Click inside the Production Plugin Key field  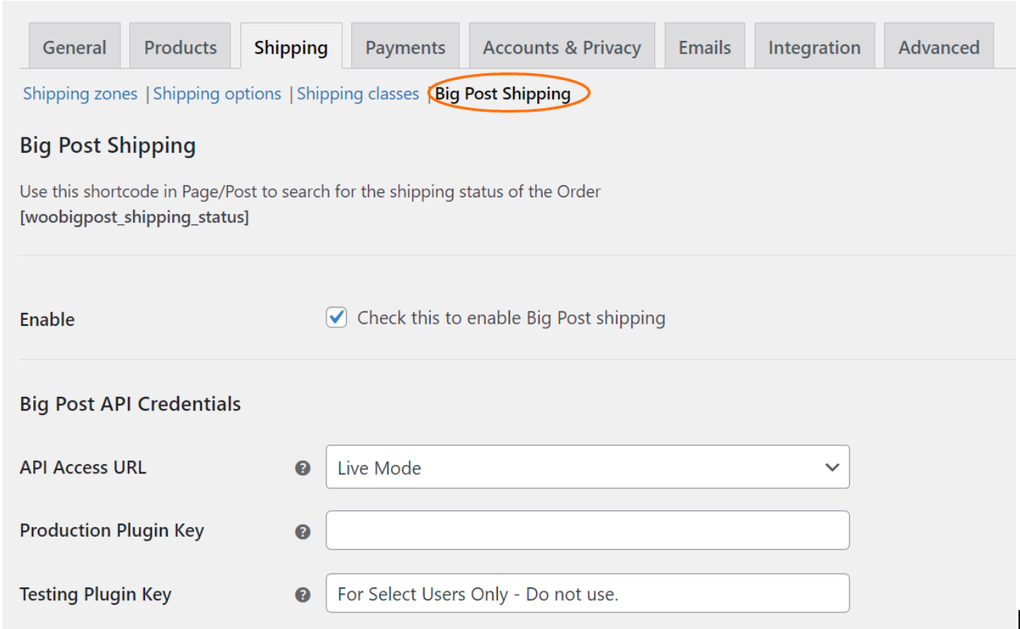(587, 531)
